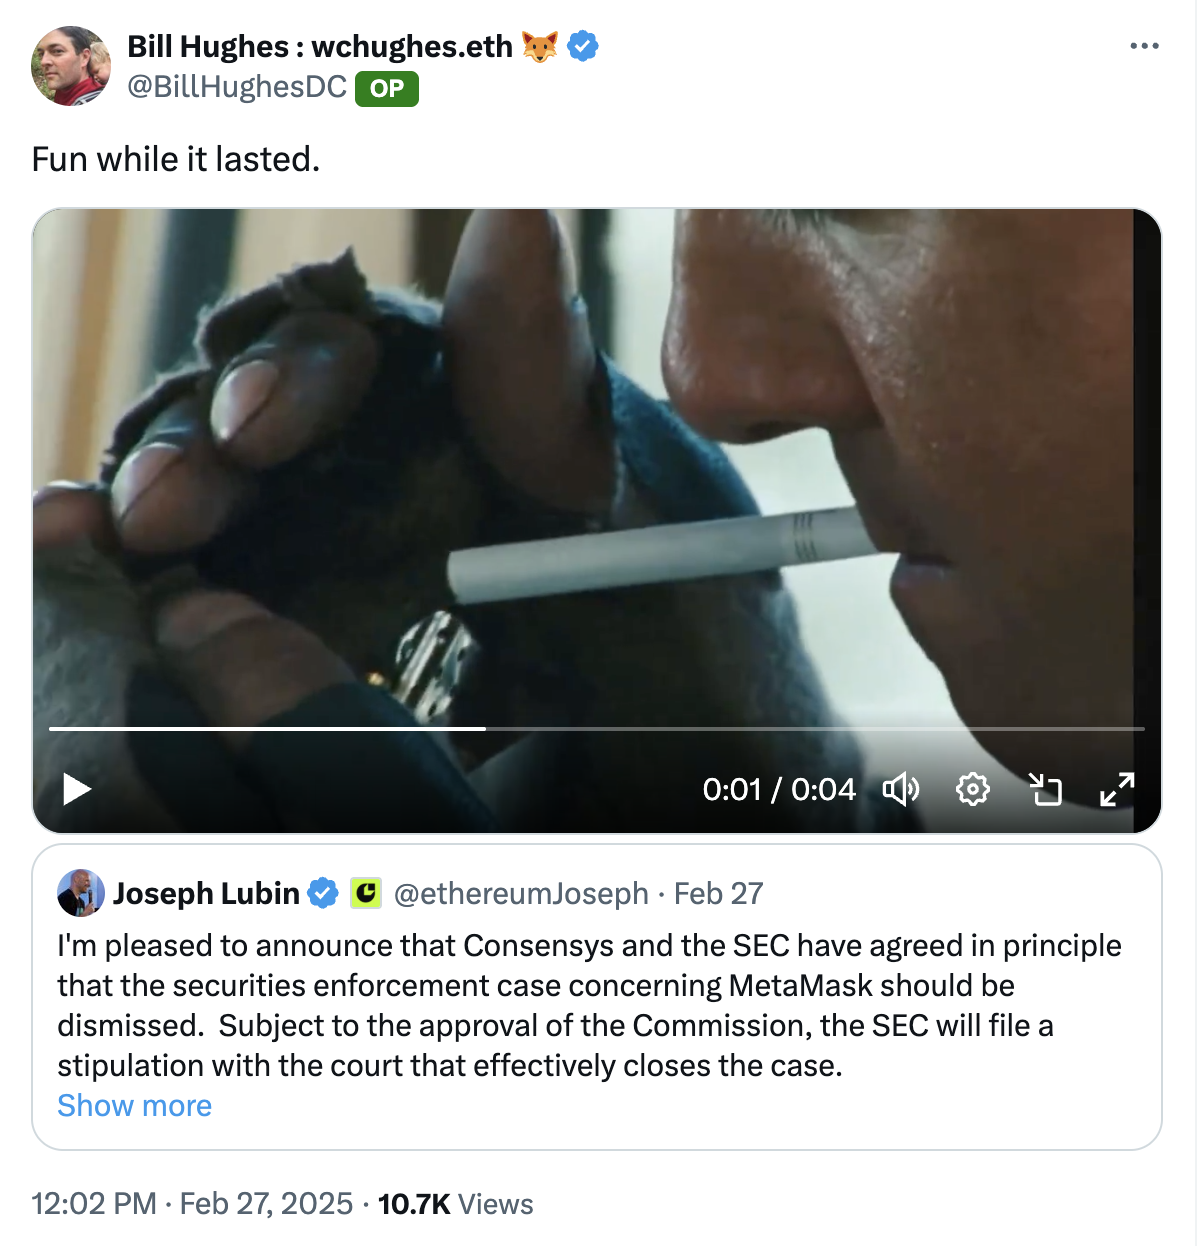This screenshot has width=1200, height=1246.
Task: Expand video to fullscreen
Action: 1117,789
